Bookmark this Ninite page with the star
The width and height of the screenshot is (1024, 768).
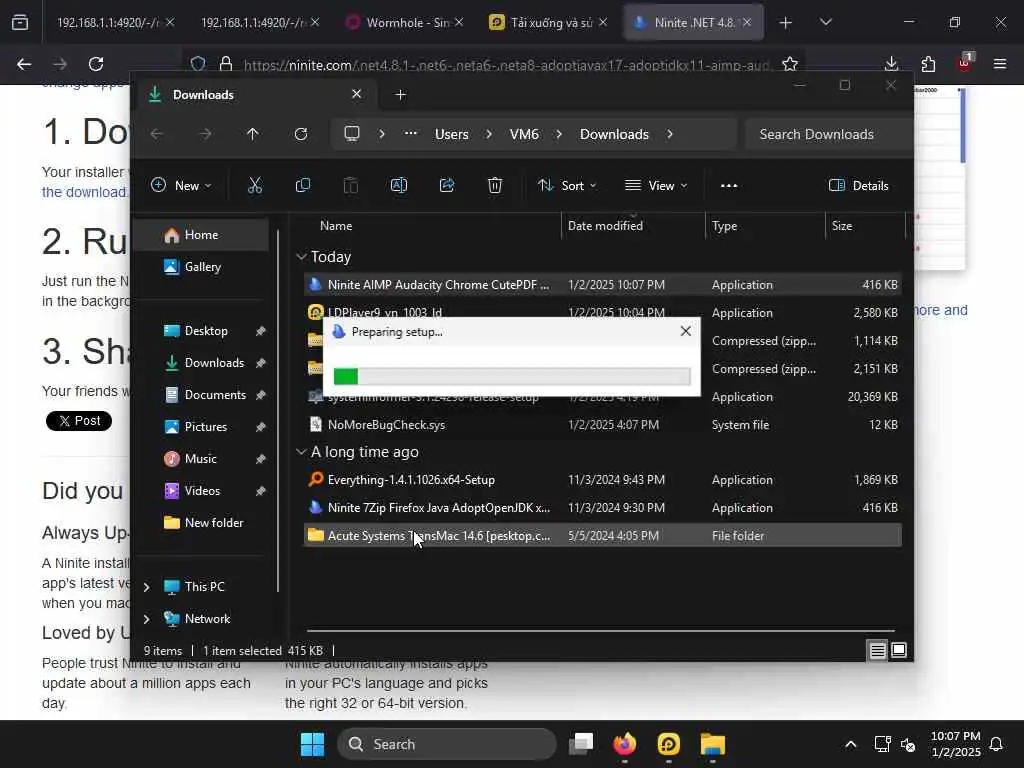pyautogui.click(x=790, y=64)
